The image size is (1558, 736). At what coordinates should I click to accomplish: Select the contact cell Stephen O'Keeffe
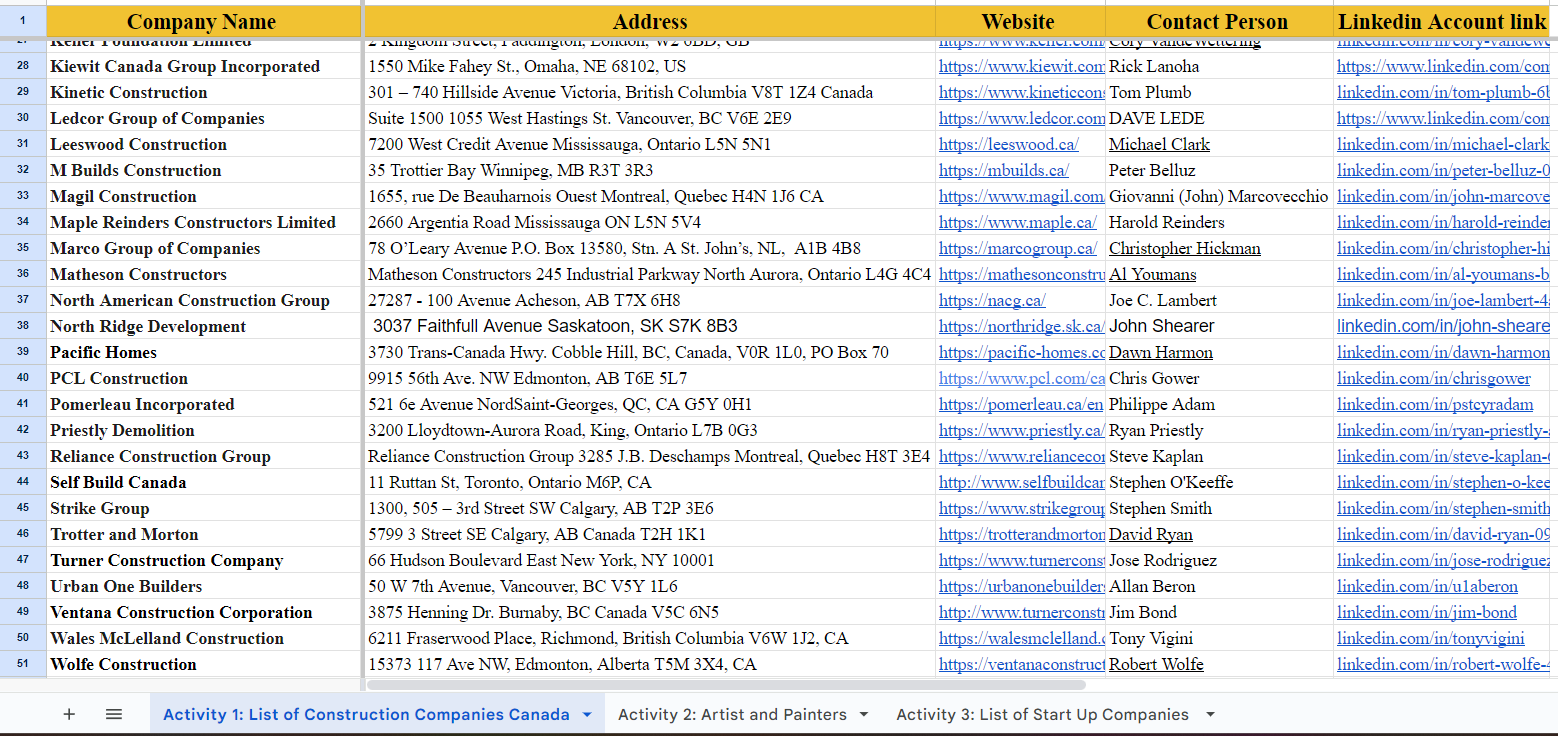point(1219,483)
